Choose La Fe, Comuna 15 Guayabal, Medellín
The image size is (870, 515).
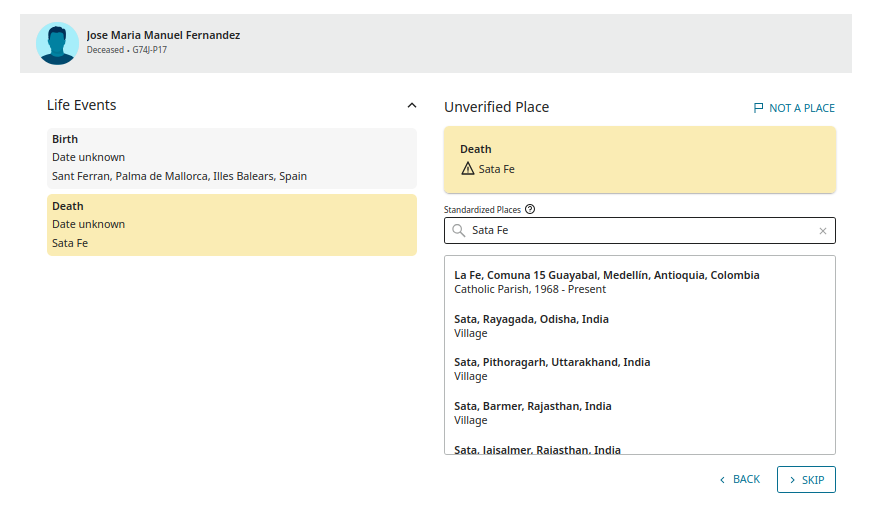pyautogui.click(x=606, y=282)
